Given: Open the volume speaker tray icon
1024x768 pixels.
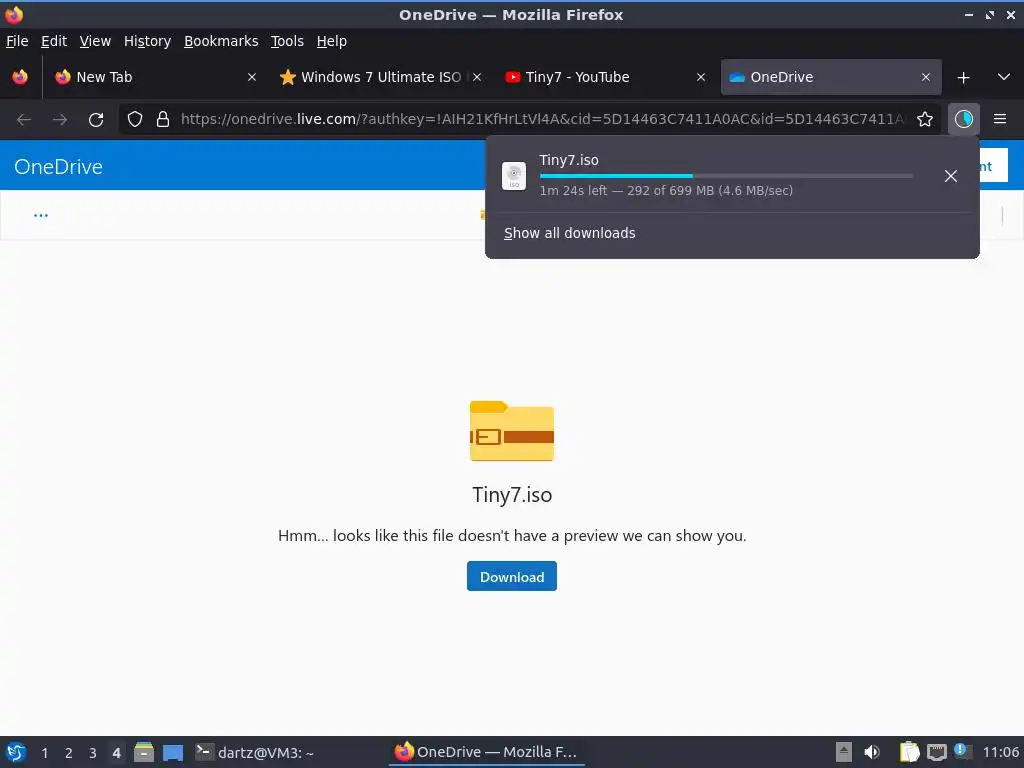Looking at the screenshot, I should (x=872, y=752).
